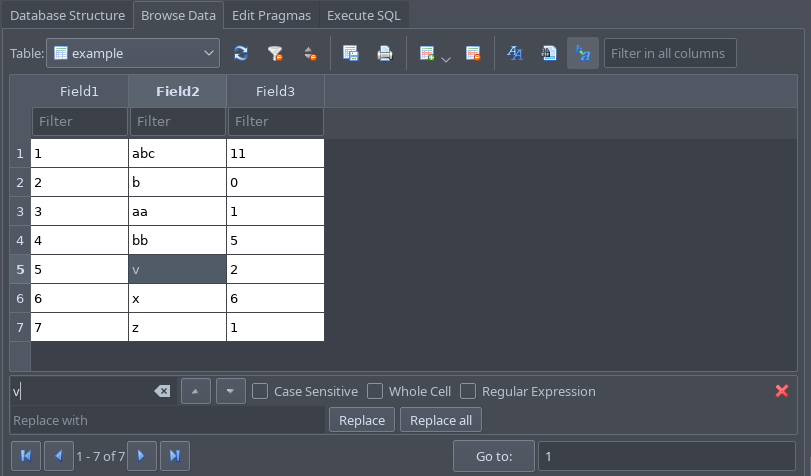This screenshot has height=476, width=811.
Task: Refresh the table data with the reload icon
Action: 241,53
